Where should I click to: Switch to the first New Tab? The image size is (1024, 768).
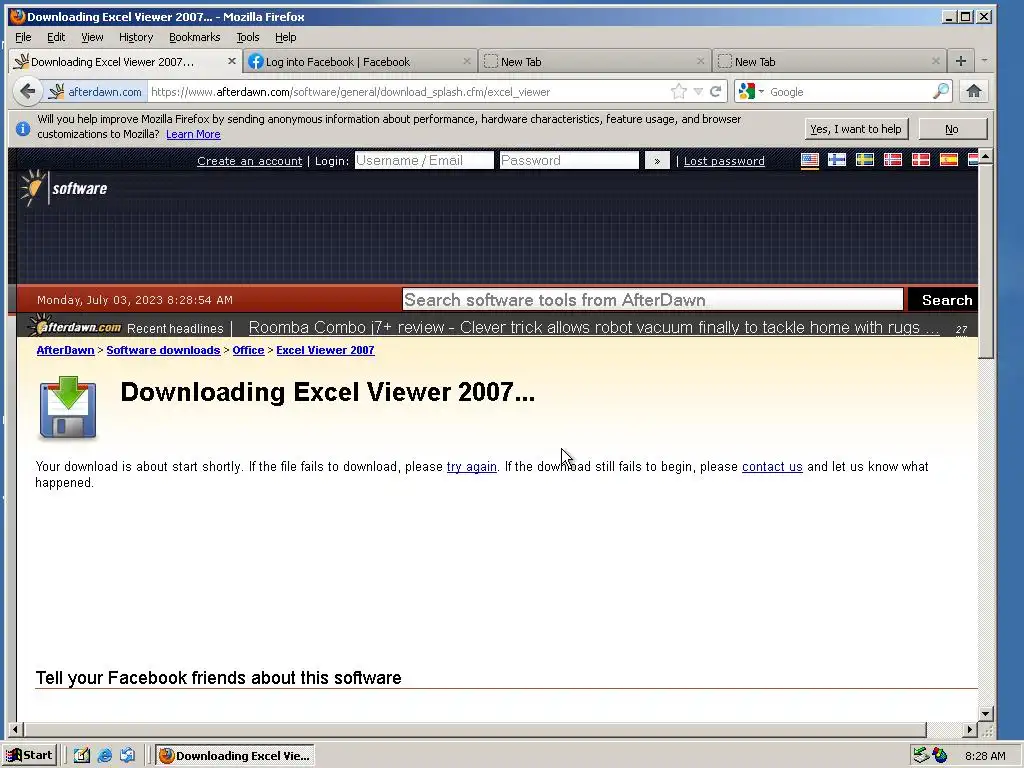click(593, 61)
